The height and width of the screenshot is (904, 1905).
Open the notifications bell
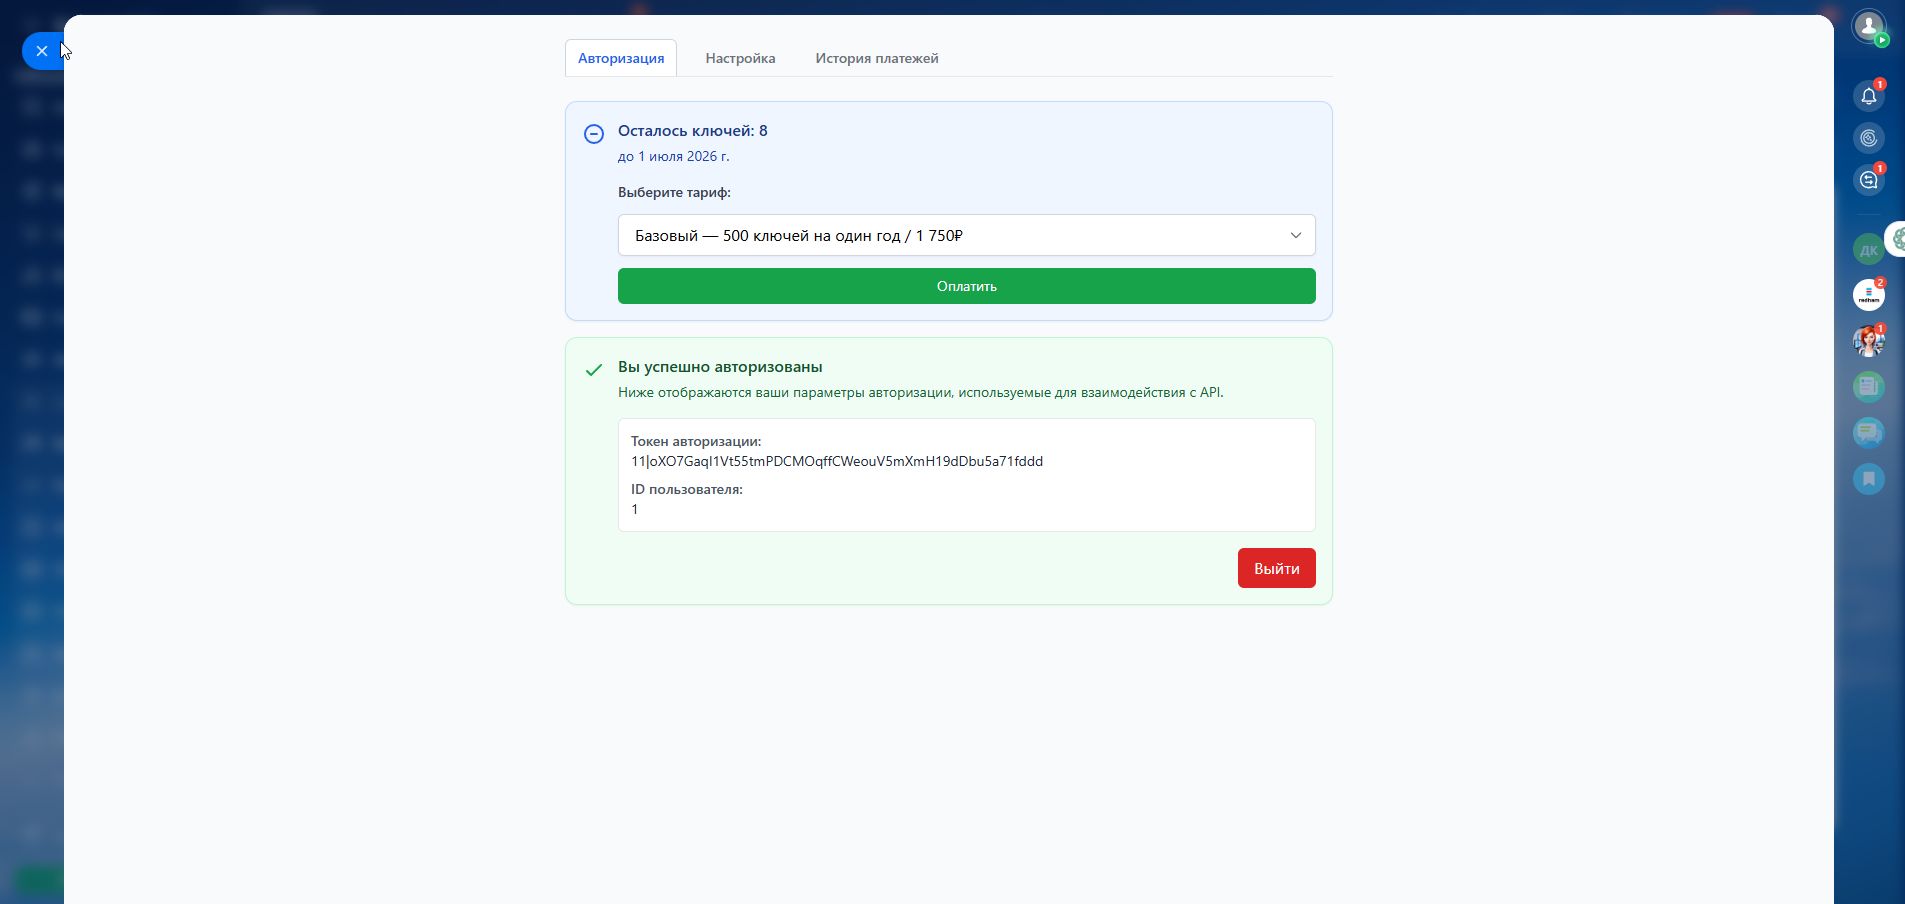tap(1868, 96)
